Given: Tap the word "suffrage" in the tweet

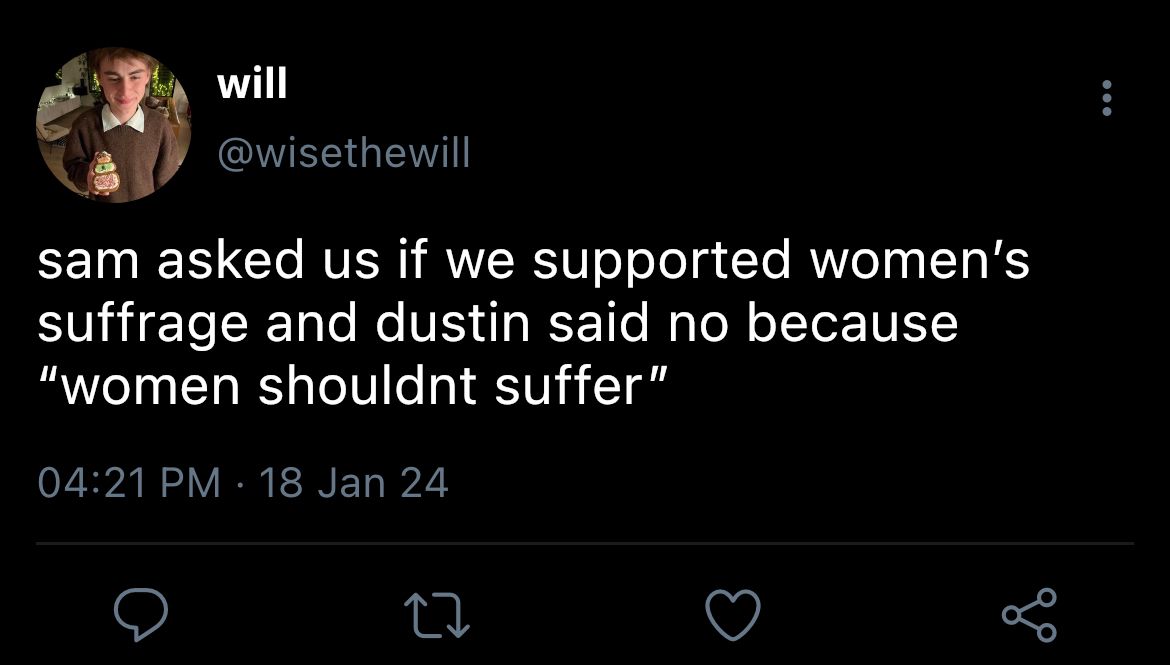Looking at the screenshot, I should coord(143,326).
